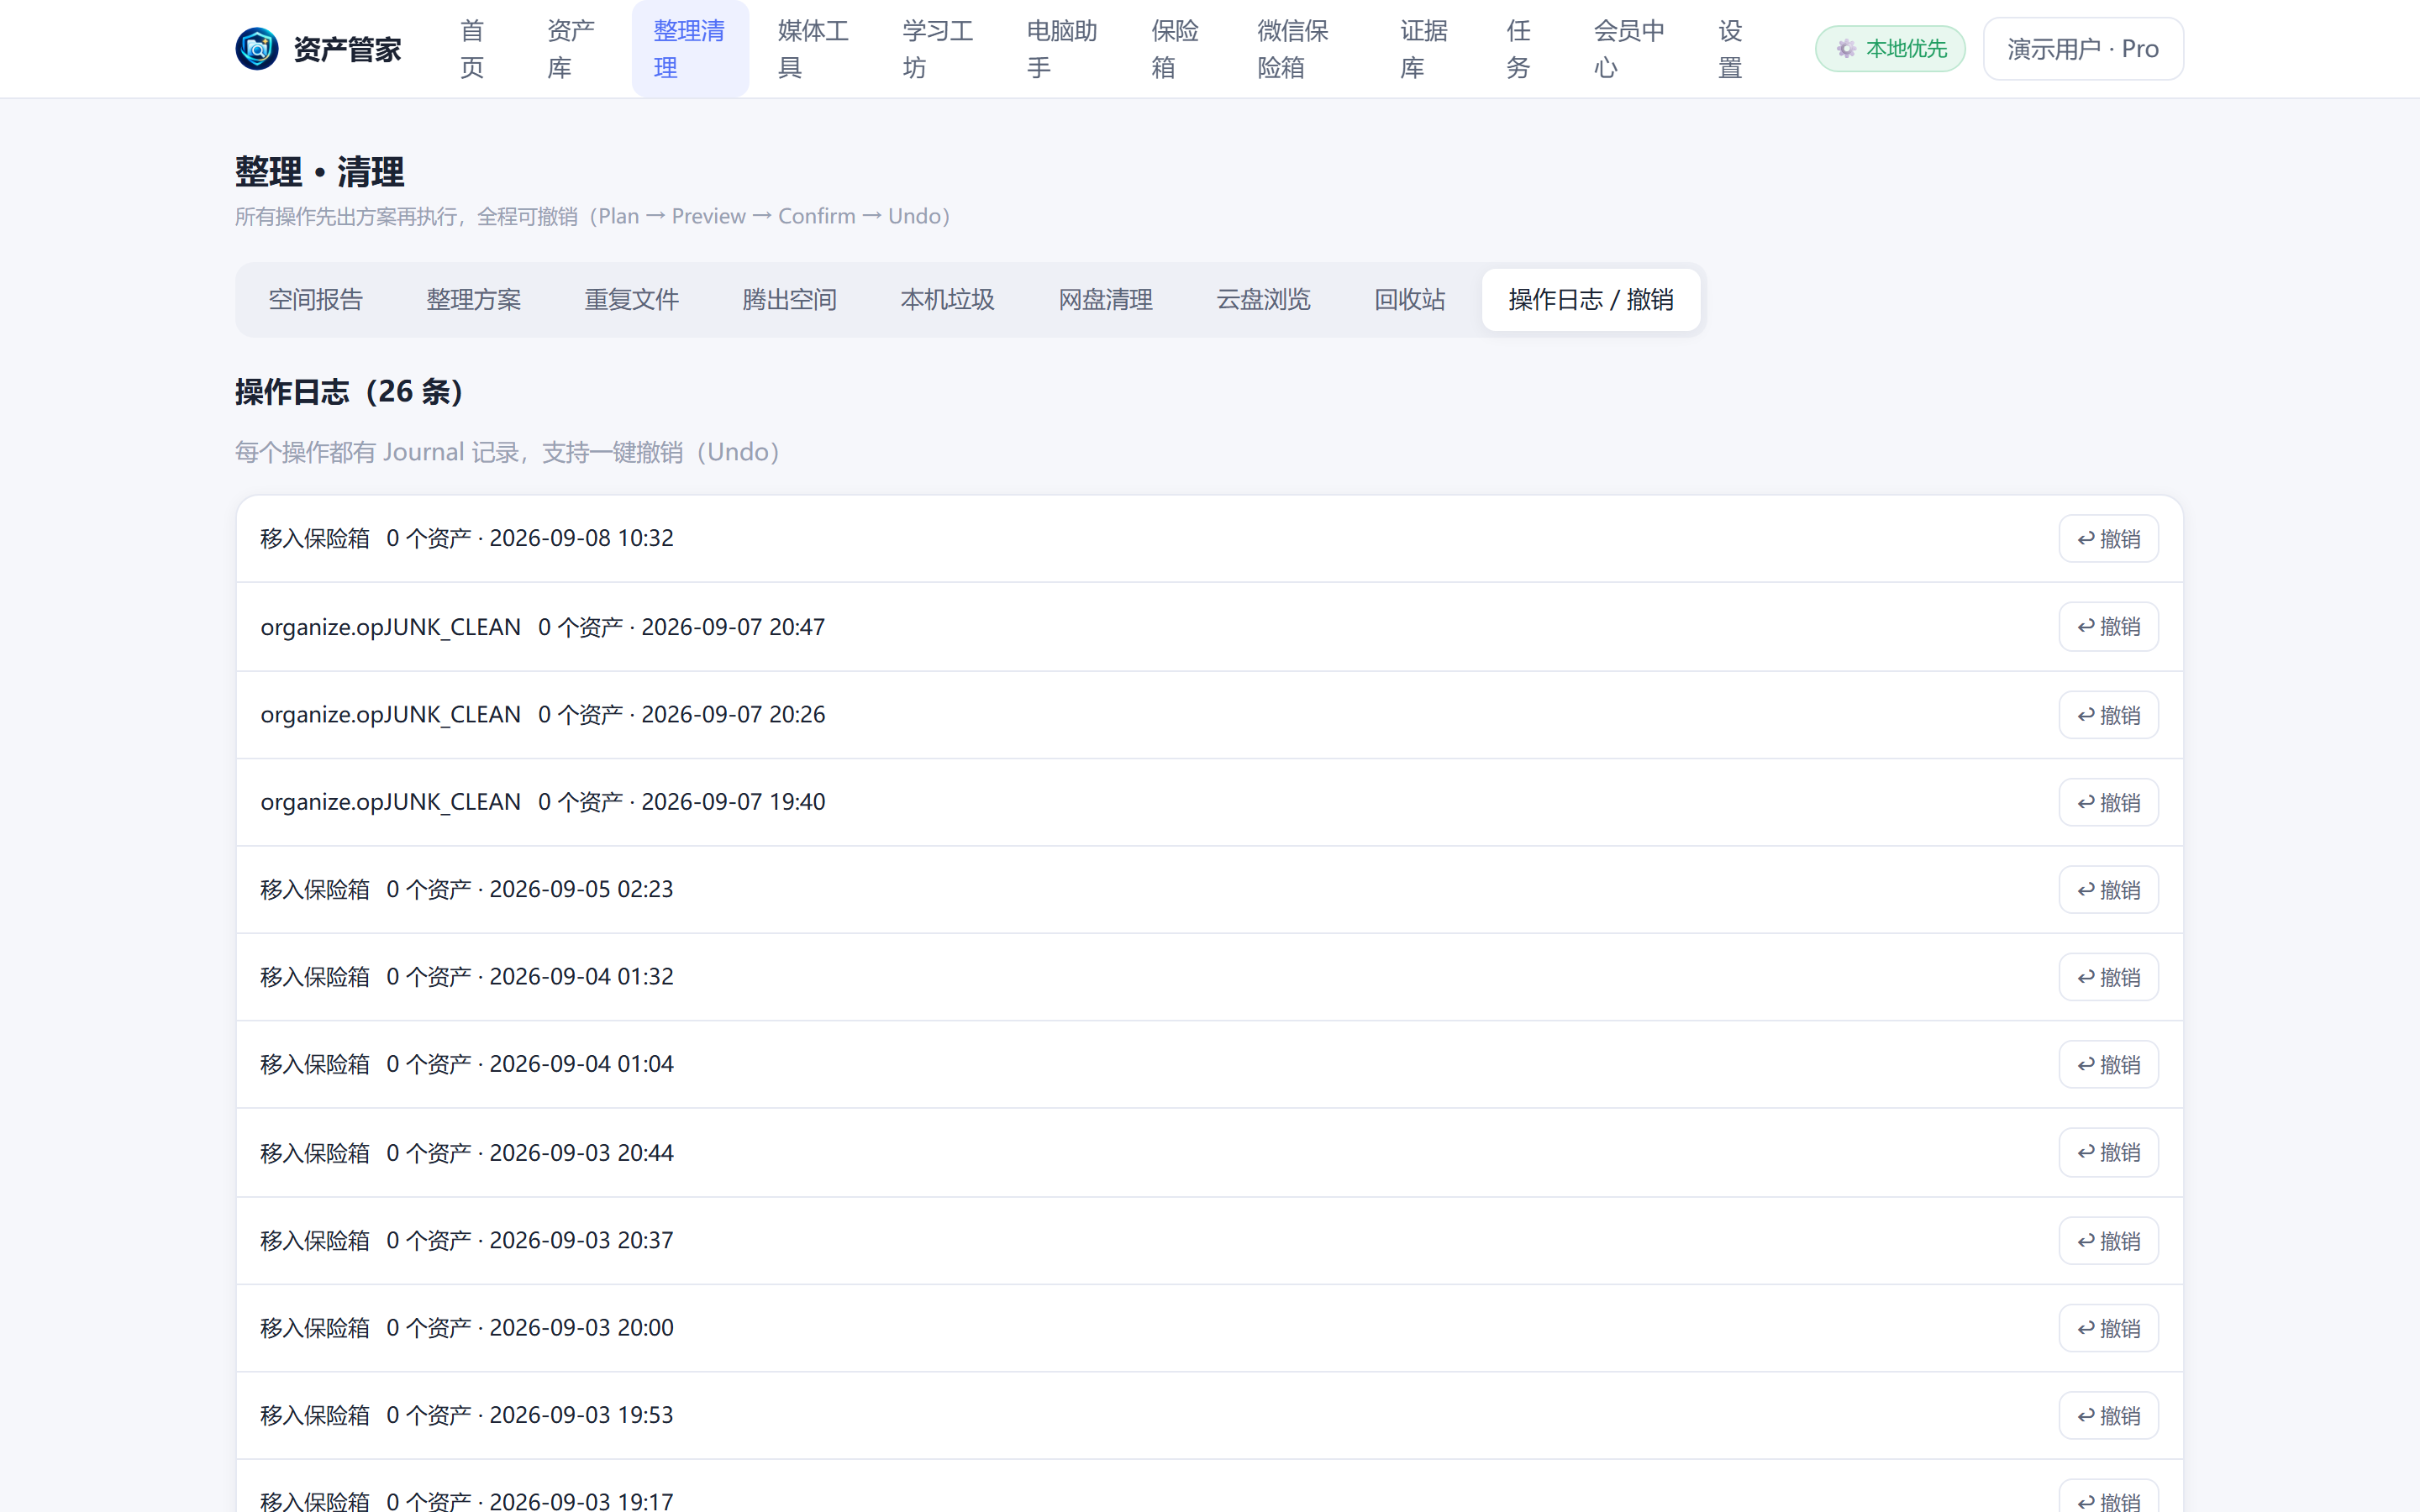Undo the 移入保险箱 entry from 2026-09-03 19:53
The width and height of the screenshot is (2420, 1512).
2108,1416
